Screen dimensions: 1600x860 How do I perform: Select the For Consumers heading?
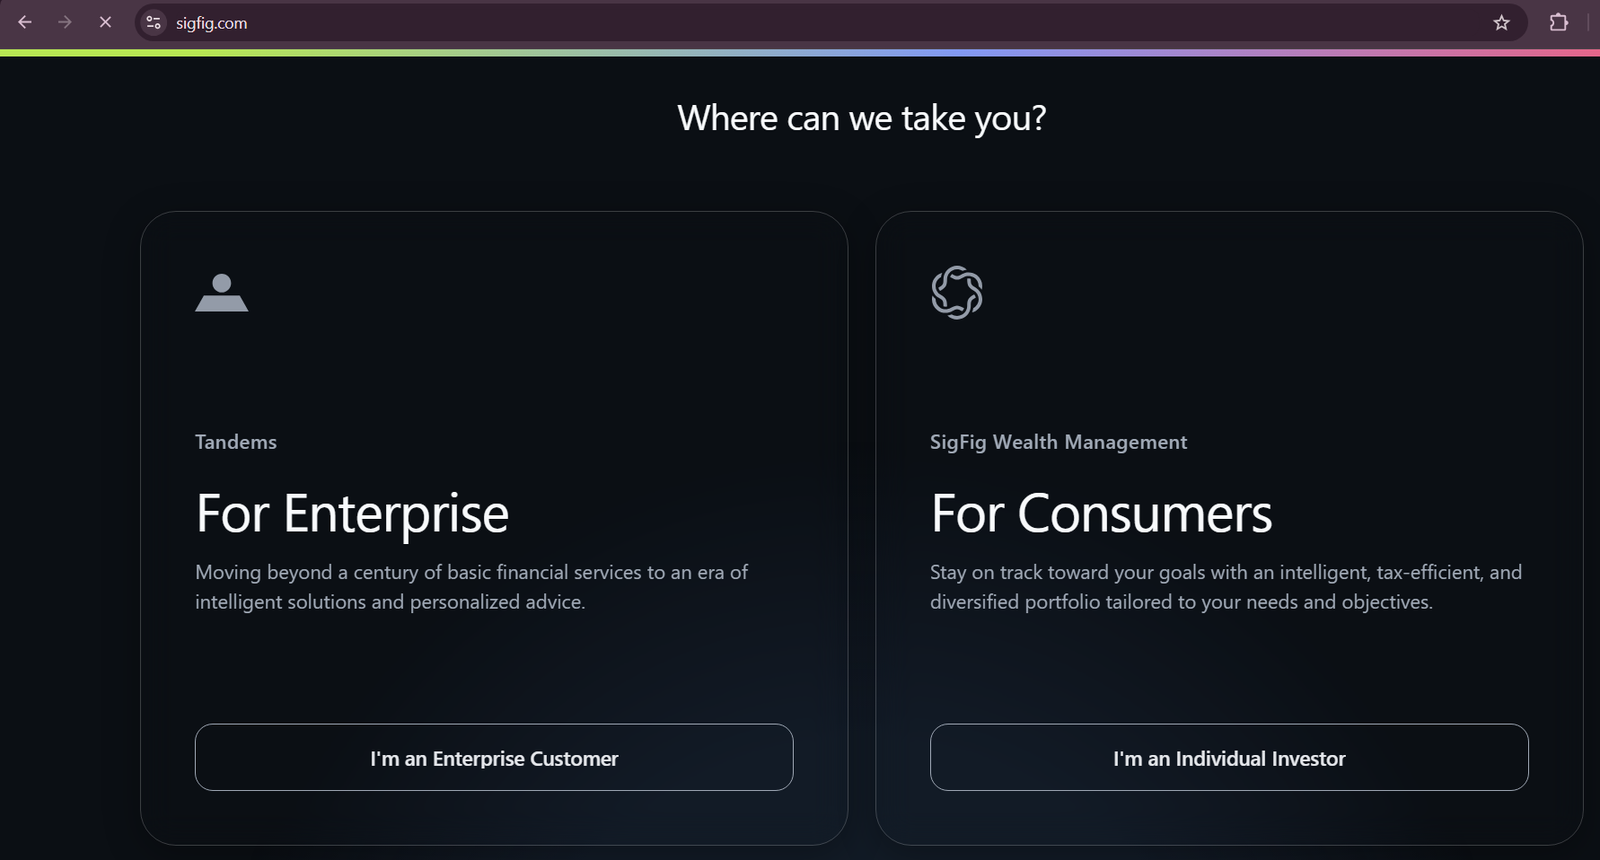click(1101, 514)
